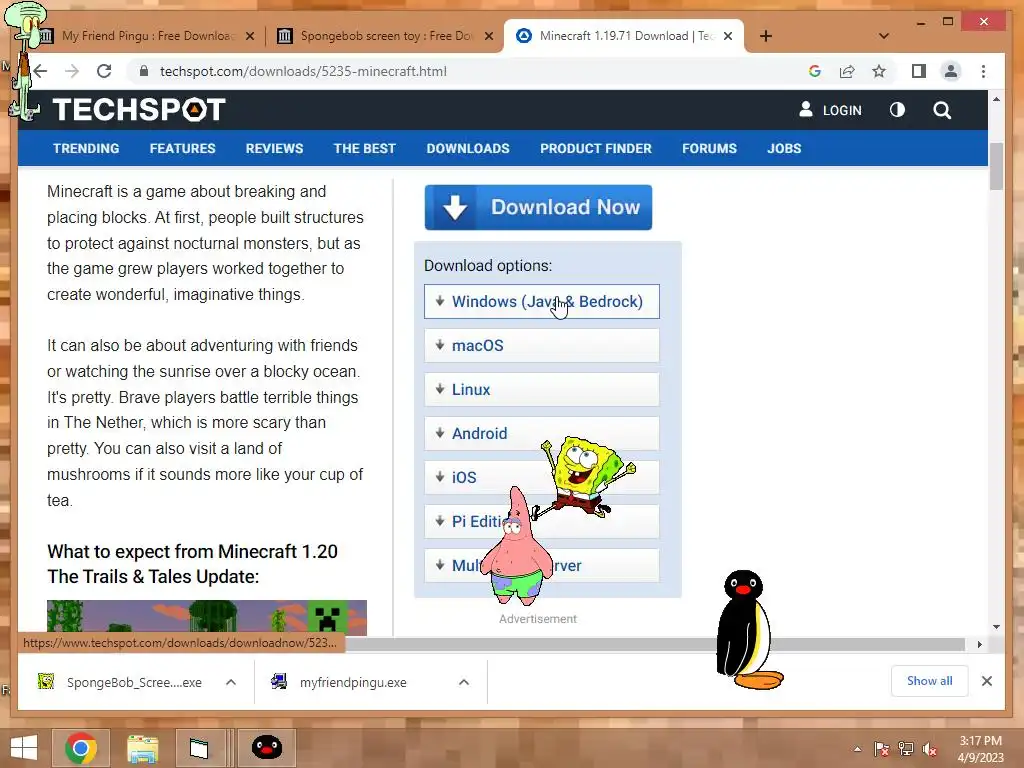Click the Google icon in address bar
The height and width of the screenshot is (768, 1024).
click(814, 71)
